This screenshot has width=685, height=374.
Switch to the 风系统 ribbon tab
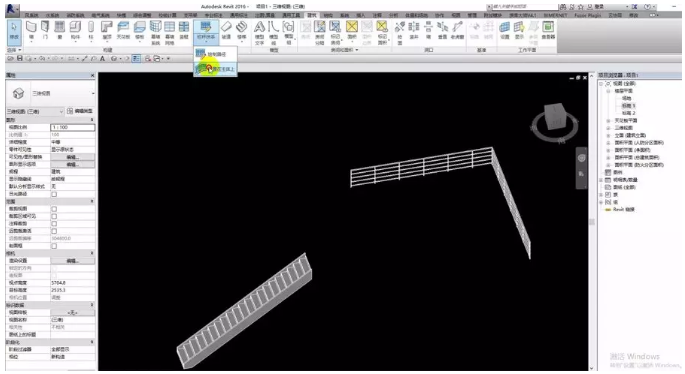click(31, 15)
